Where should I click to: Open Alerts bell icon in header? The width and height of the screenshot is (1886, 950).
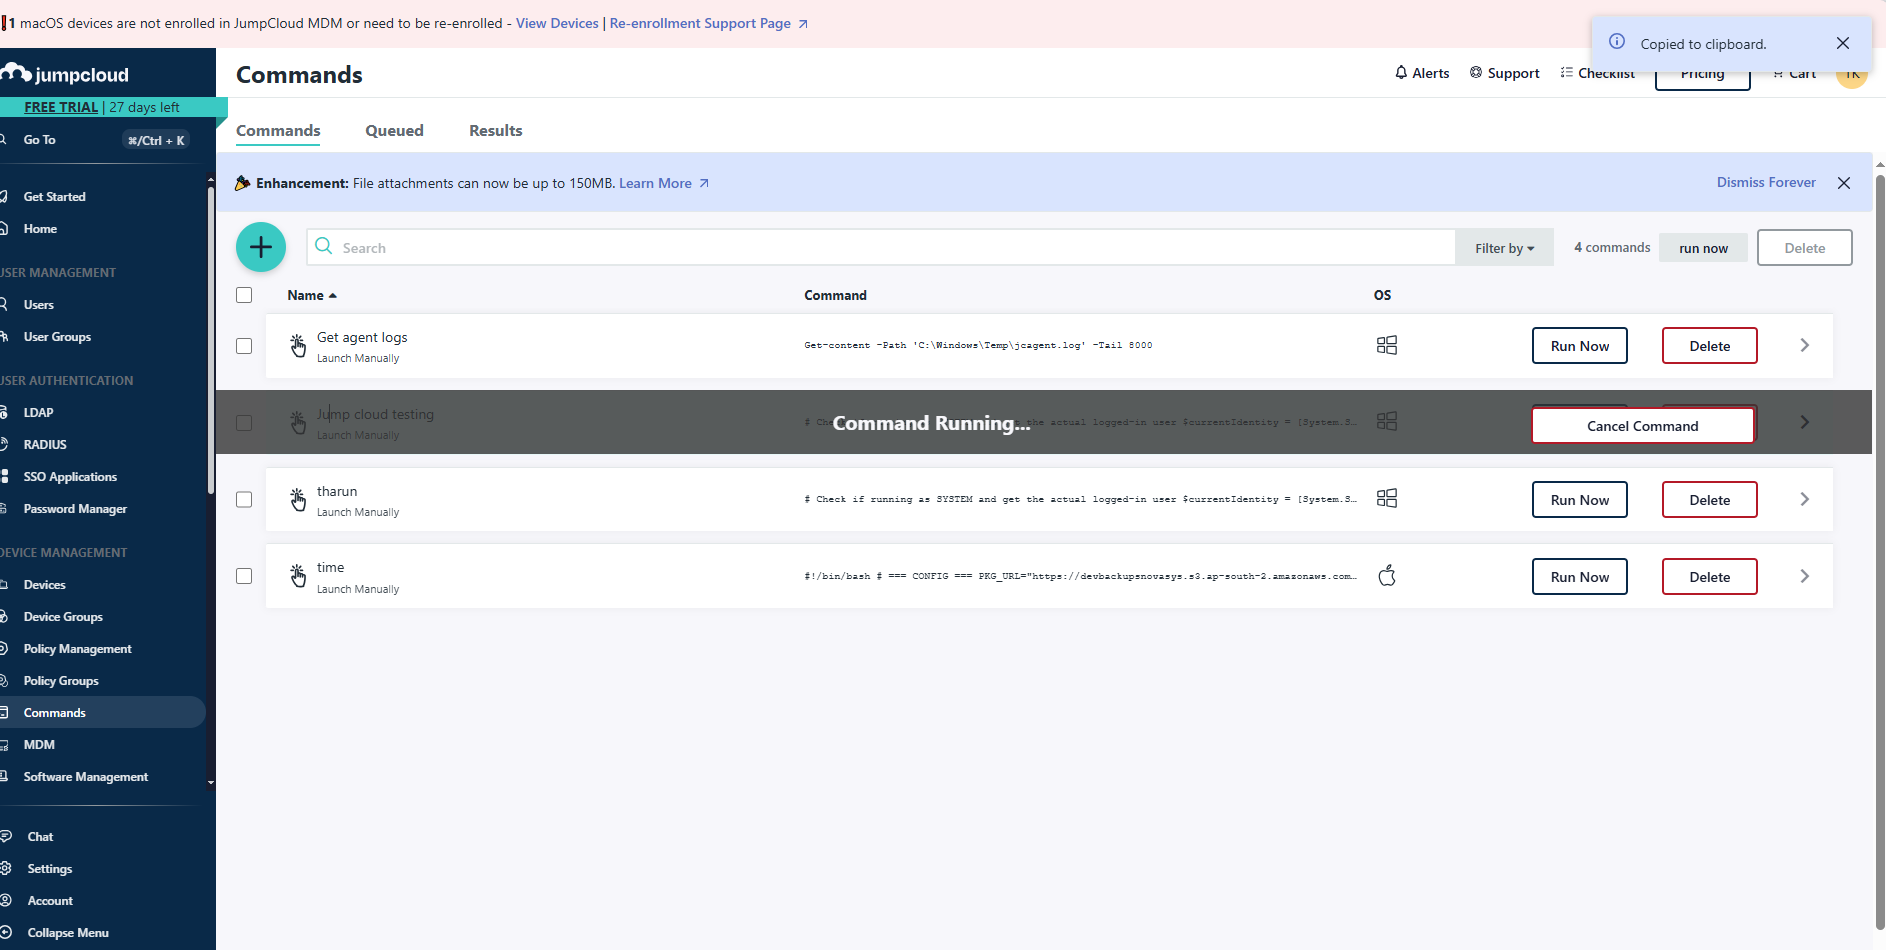(x=1421, y=73)
